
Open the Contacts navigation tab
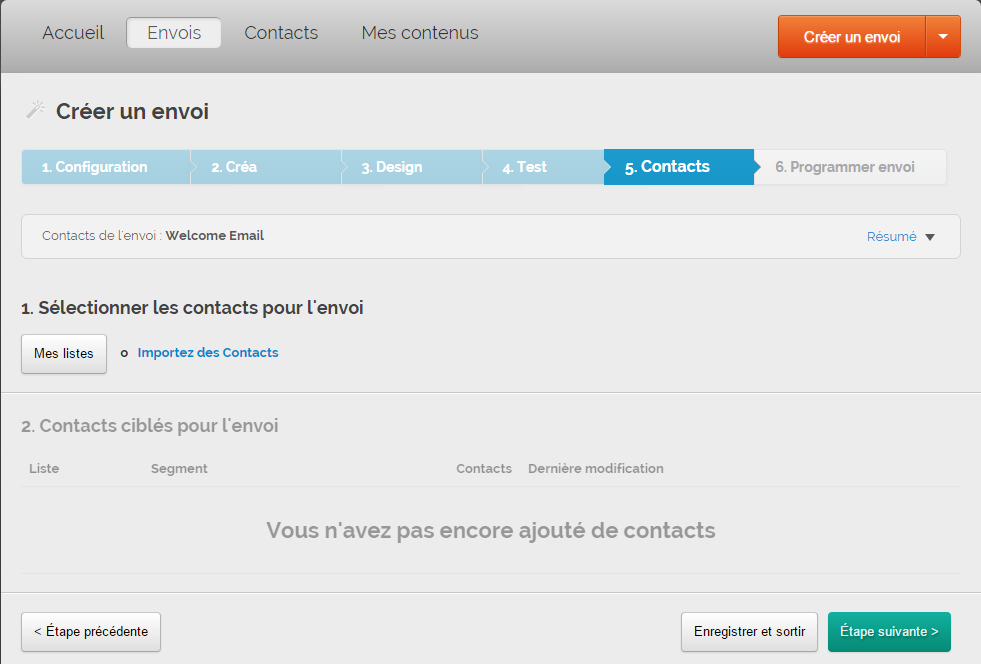(x=281, y=33)
